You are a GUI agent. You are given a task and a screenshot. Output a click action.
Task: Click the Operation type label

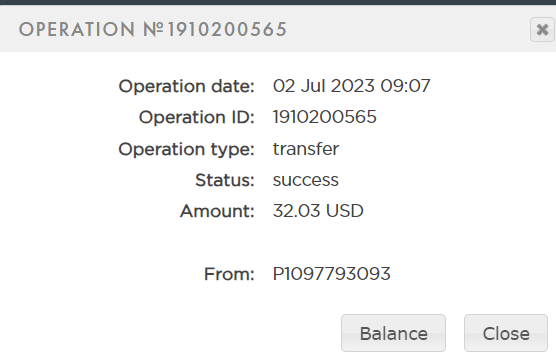[187, 149]
